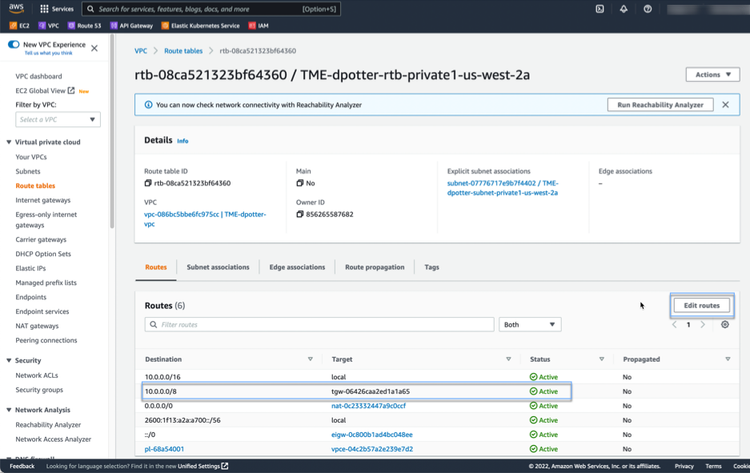Switch to the Route propagation tab
The height and width of the screenshot is (473, 750).
(x=374, y=267)
